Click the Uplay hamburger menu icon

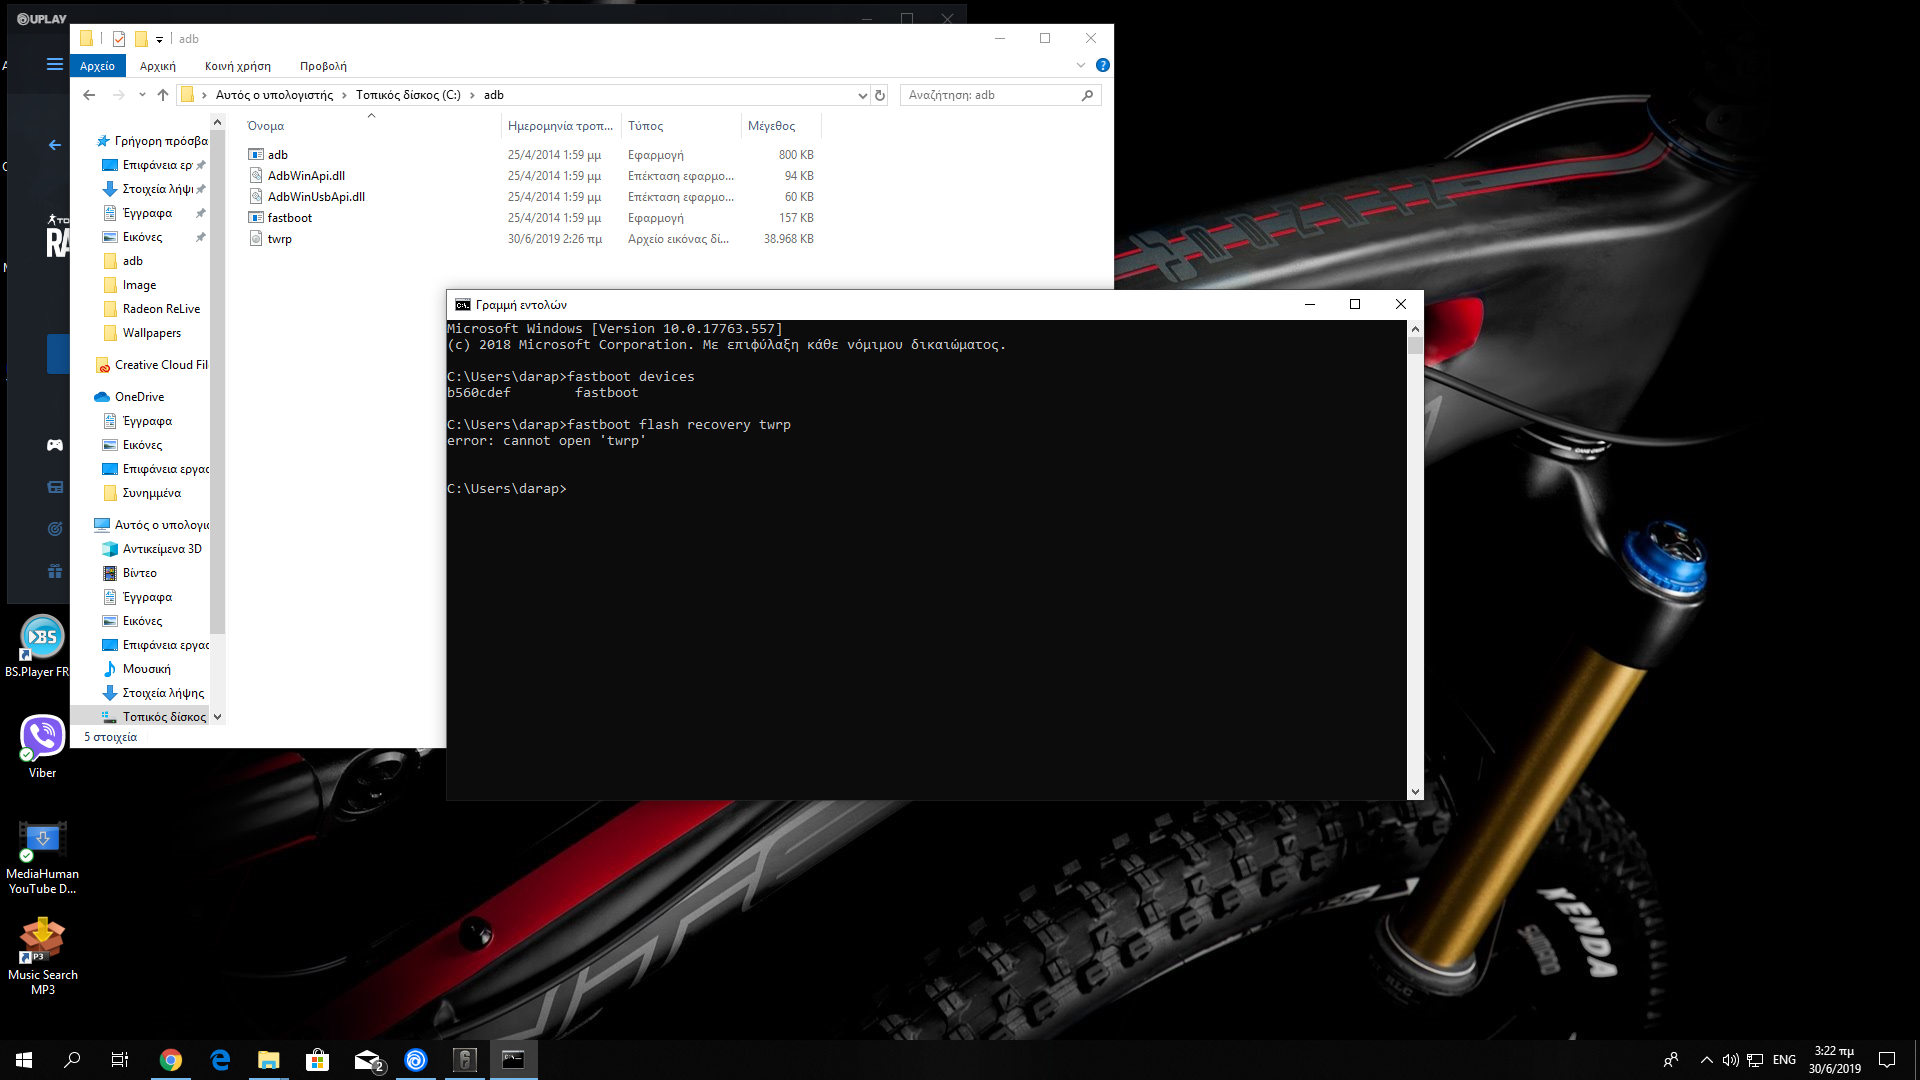point(55,64)
